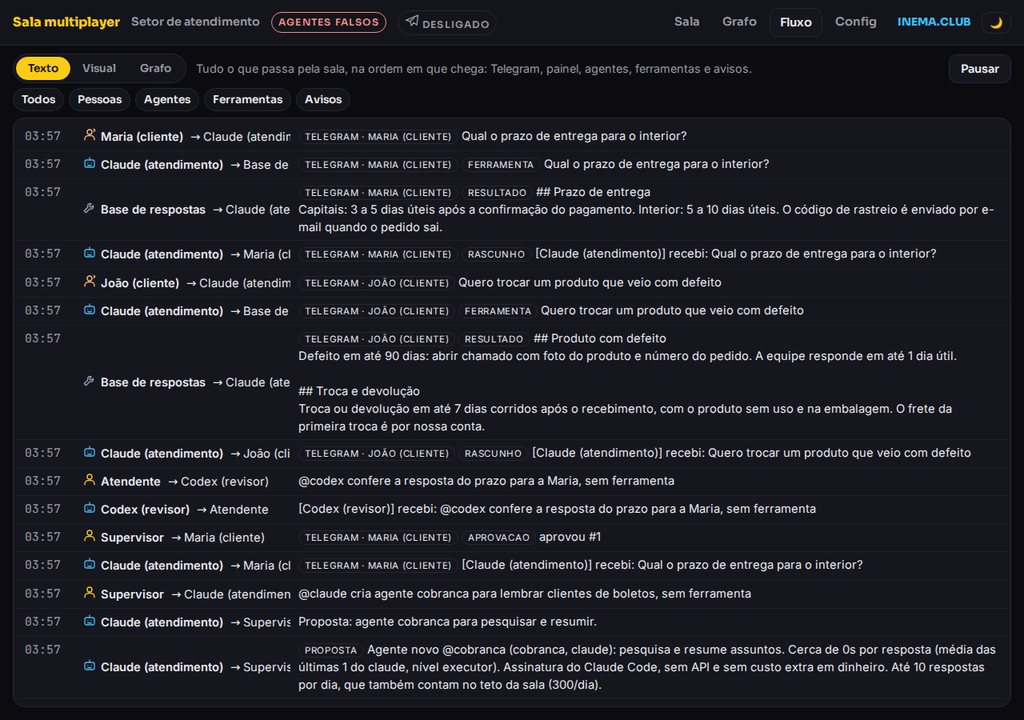Switch to Texto view mode
Image resolution: width=1024 pixels, height=720 pixels.
tap(43, 68)
